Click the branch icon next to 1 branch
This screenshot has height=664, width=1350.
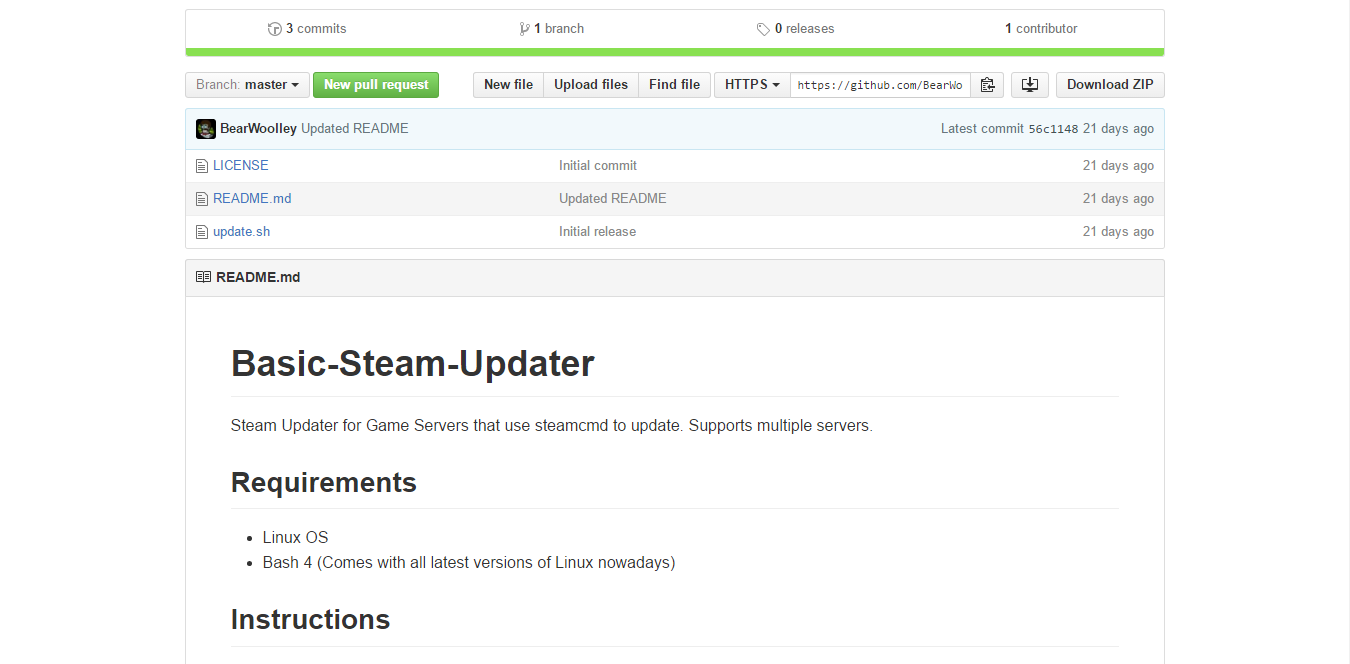[524, 28]
